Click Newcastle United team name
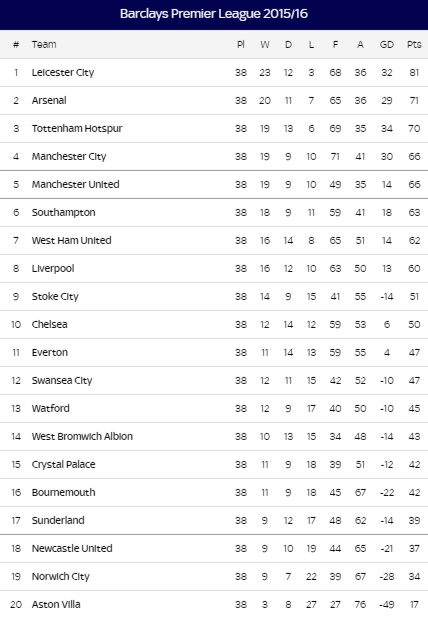The height and width of the screenshot is (624, 428). [72, 548]
